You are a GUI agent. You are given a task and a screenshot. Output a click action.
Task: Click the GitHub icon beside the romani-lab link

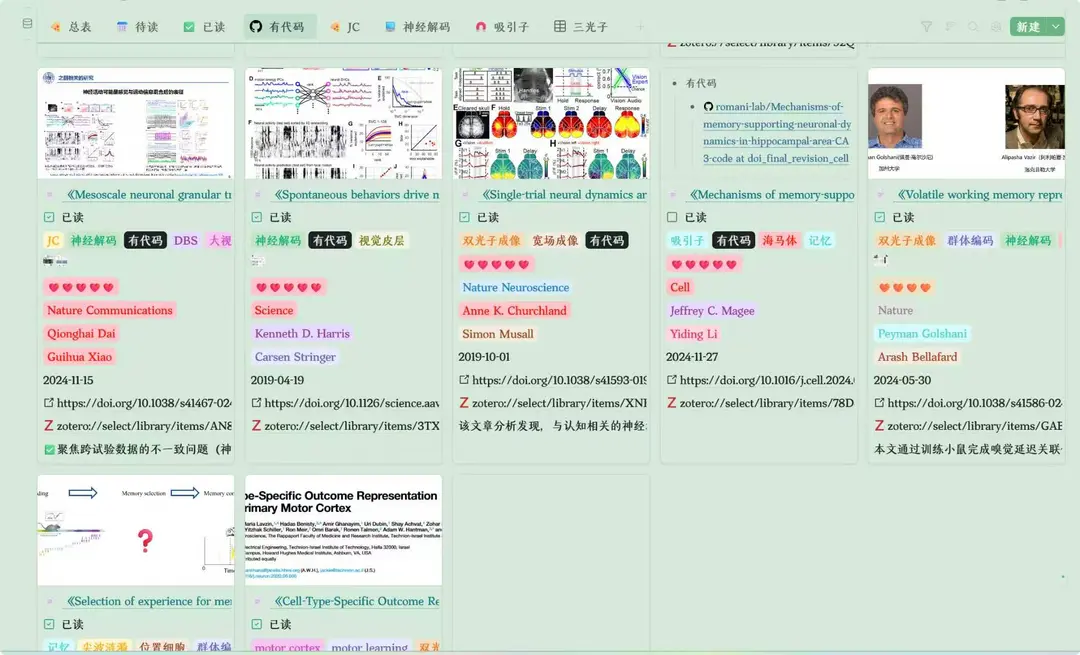point(708,107)
